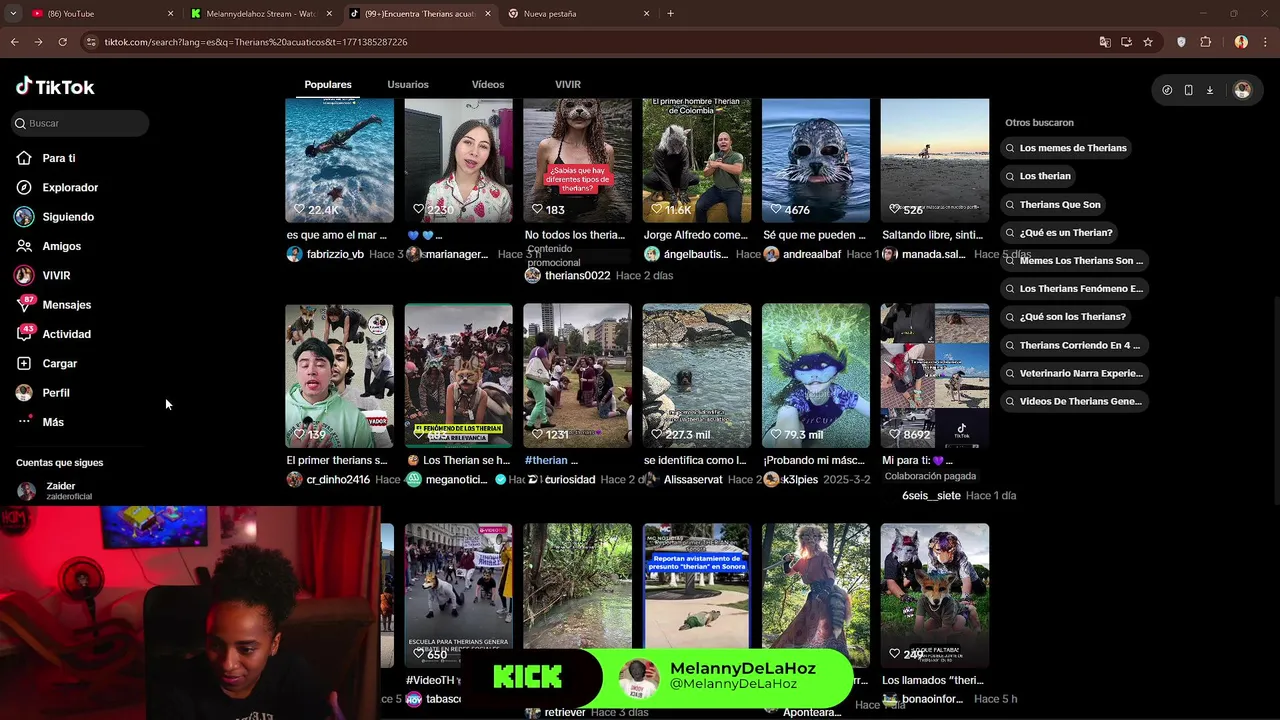Viewport: 1280px width, 720px height.
Task: Open the seal mask video with 4676 likes
Action: coord(816,160)
